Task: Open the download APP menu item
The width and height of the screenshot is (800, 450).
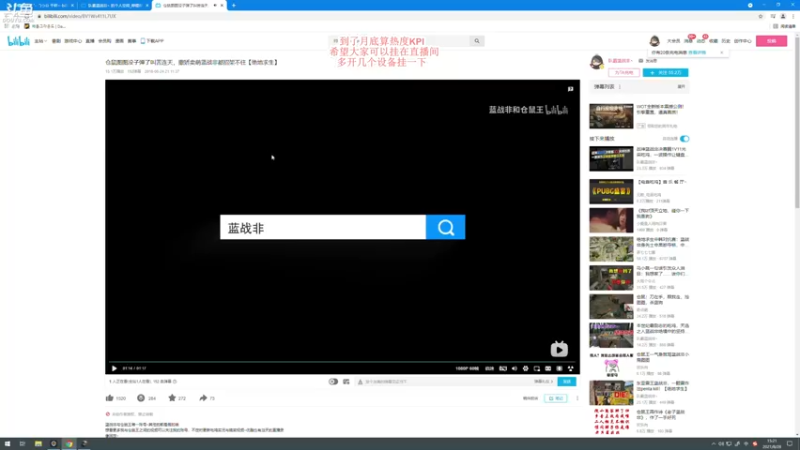Action: pos(152,41)
